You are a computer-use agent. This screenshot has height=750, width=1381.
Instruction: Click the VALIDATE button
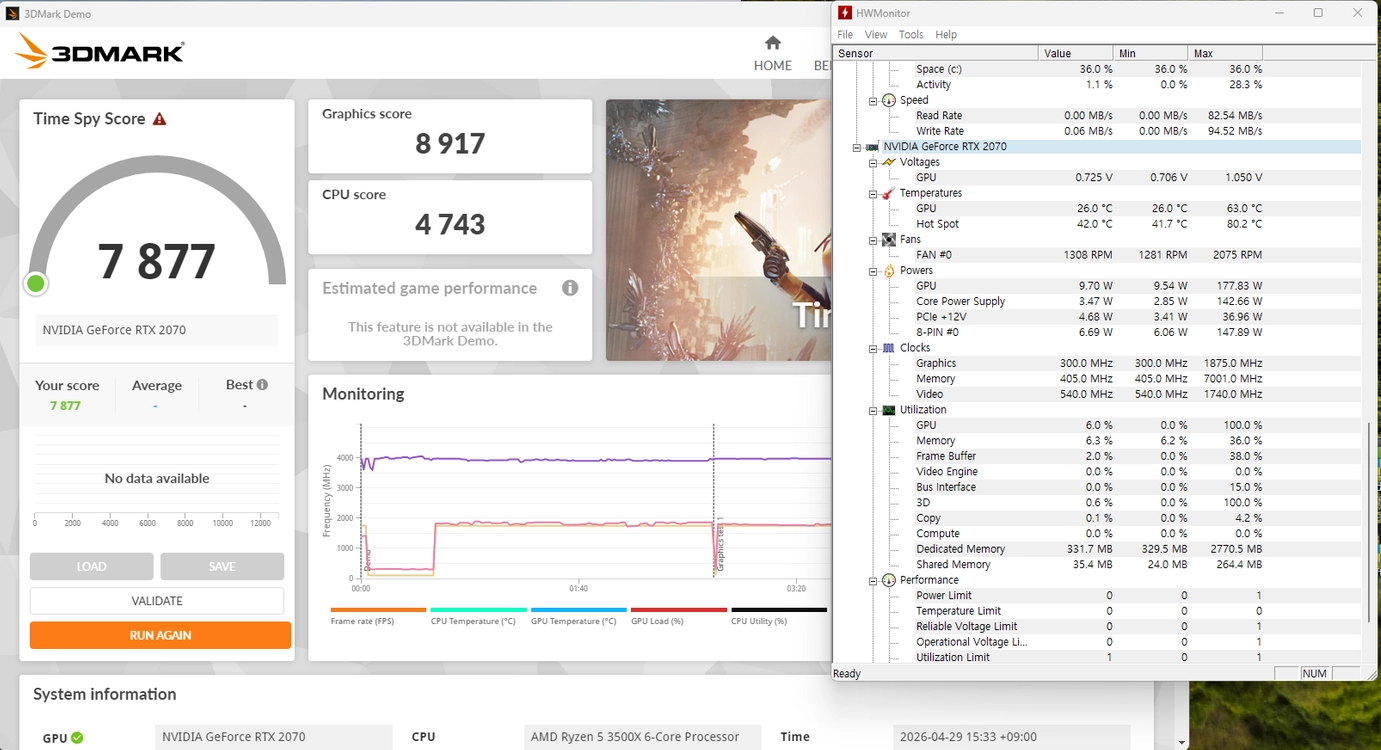[157, 601]
